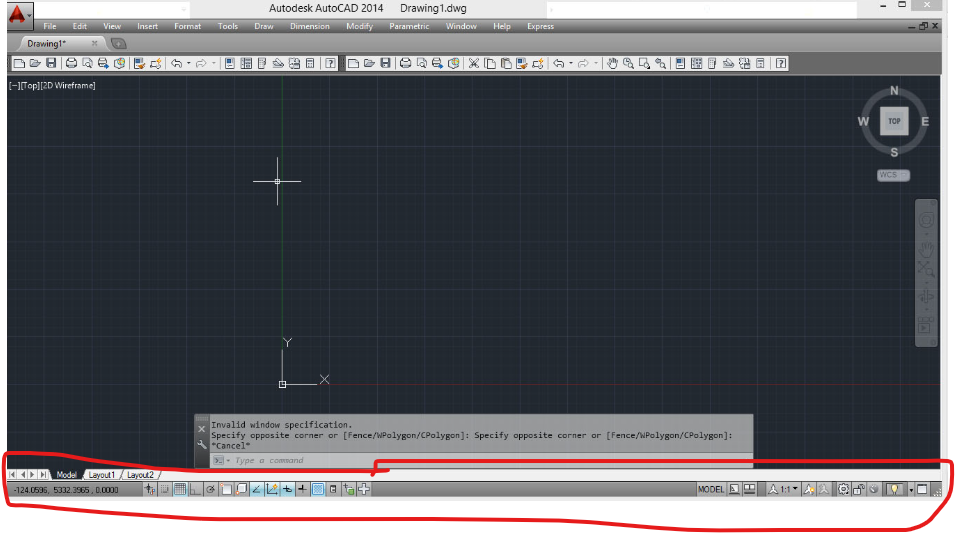This screenshot has height=534, width=955.
Task: Click the Copy icon next to Cut
Action: 490,63
